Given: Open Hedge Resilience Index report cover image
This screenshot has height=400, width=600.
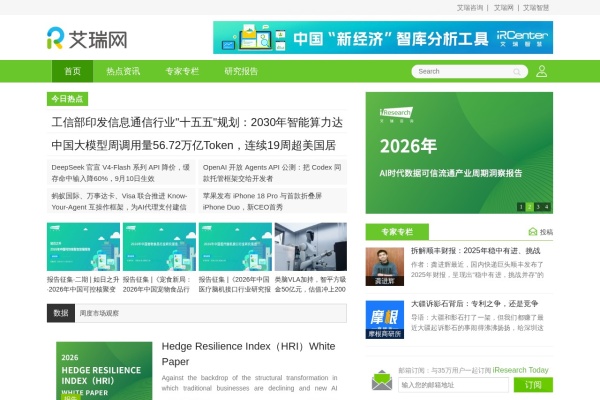Looking at the screenshot, I should click(x=104, y=371).
